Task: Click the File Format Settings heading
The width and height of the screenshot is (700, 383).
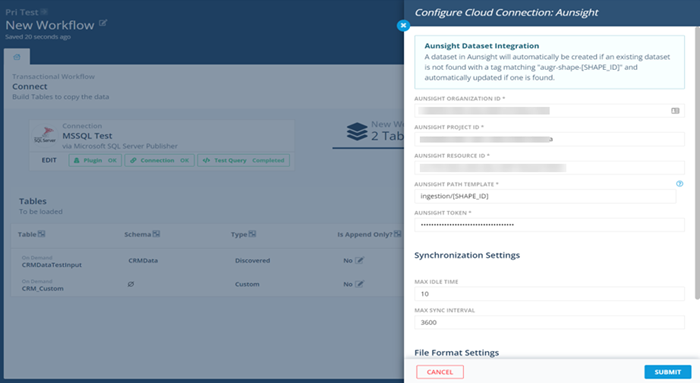Action: point(456,353)
